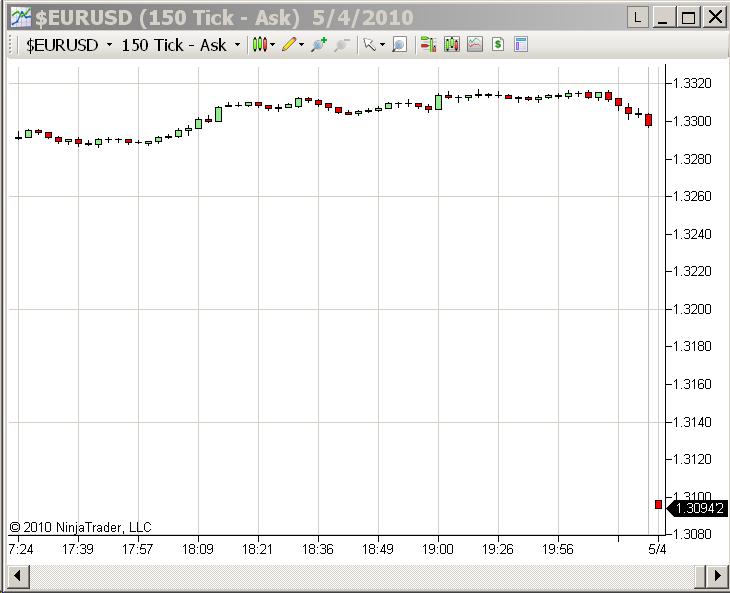Maximize the $EURUSD chart window

[689, 18]
